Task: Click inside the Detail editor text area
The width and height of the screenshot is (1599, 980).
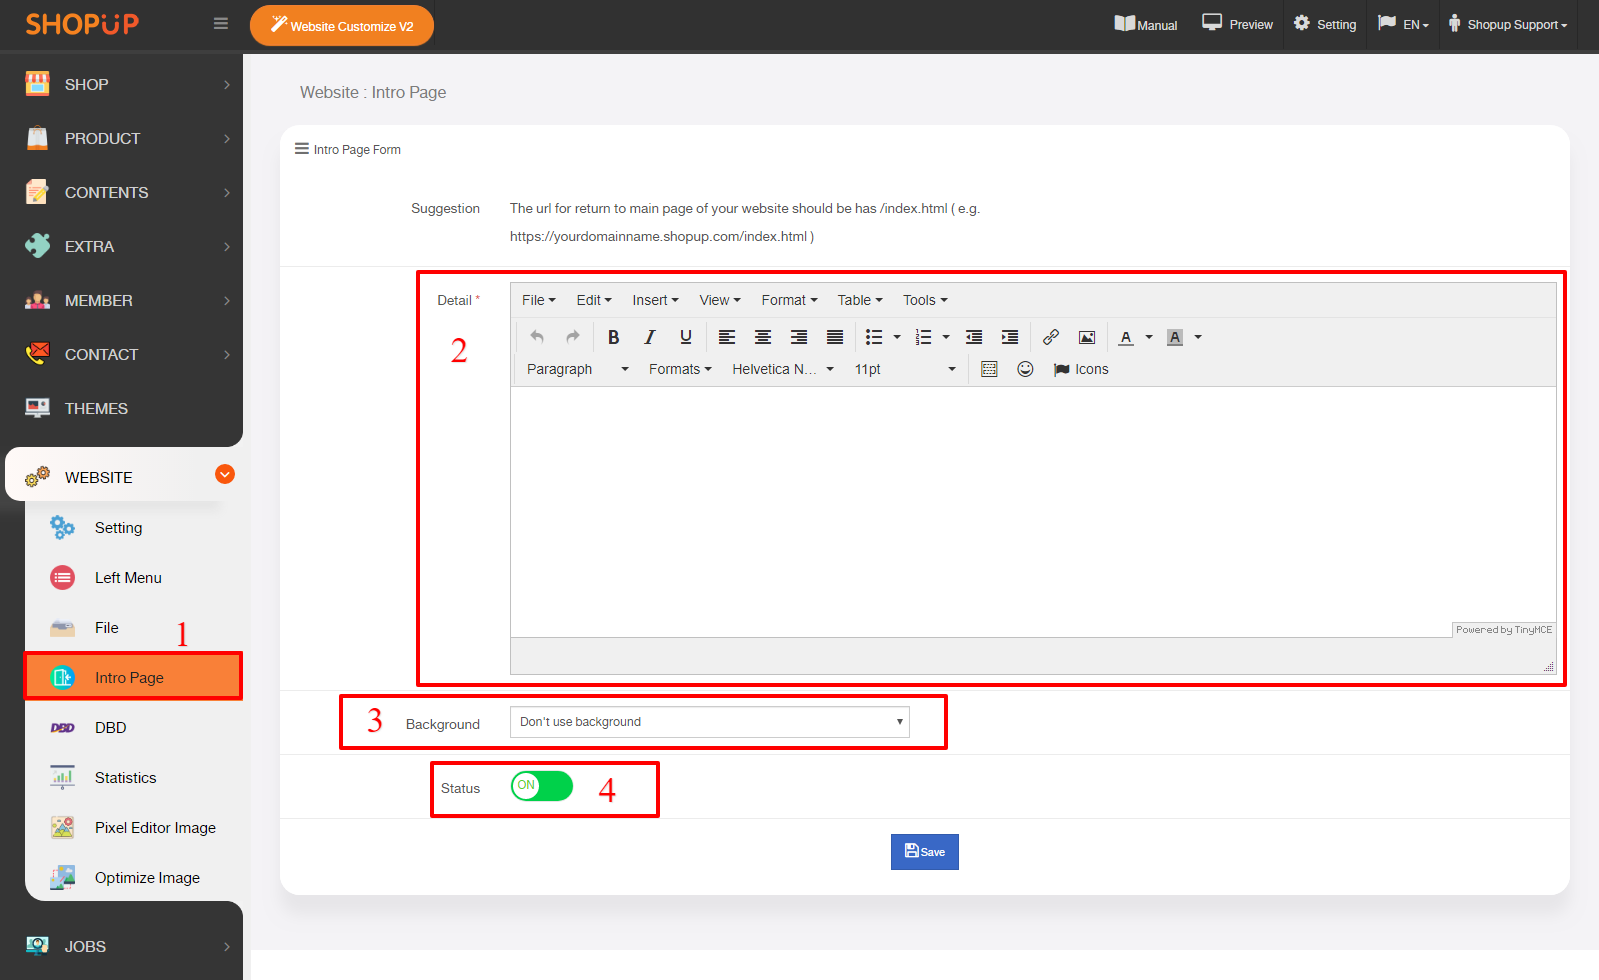Action: tap(1033, 511)
